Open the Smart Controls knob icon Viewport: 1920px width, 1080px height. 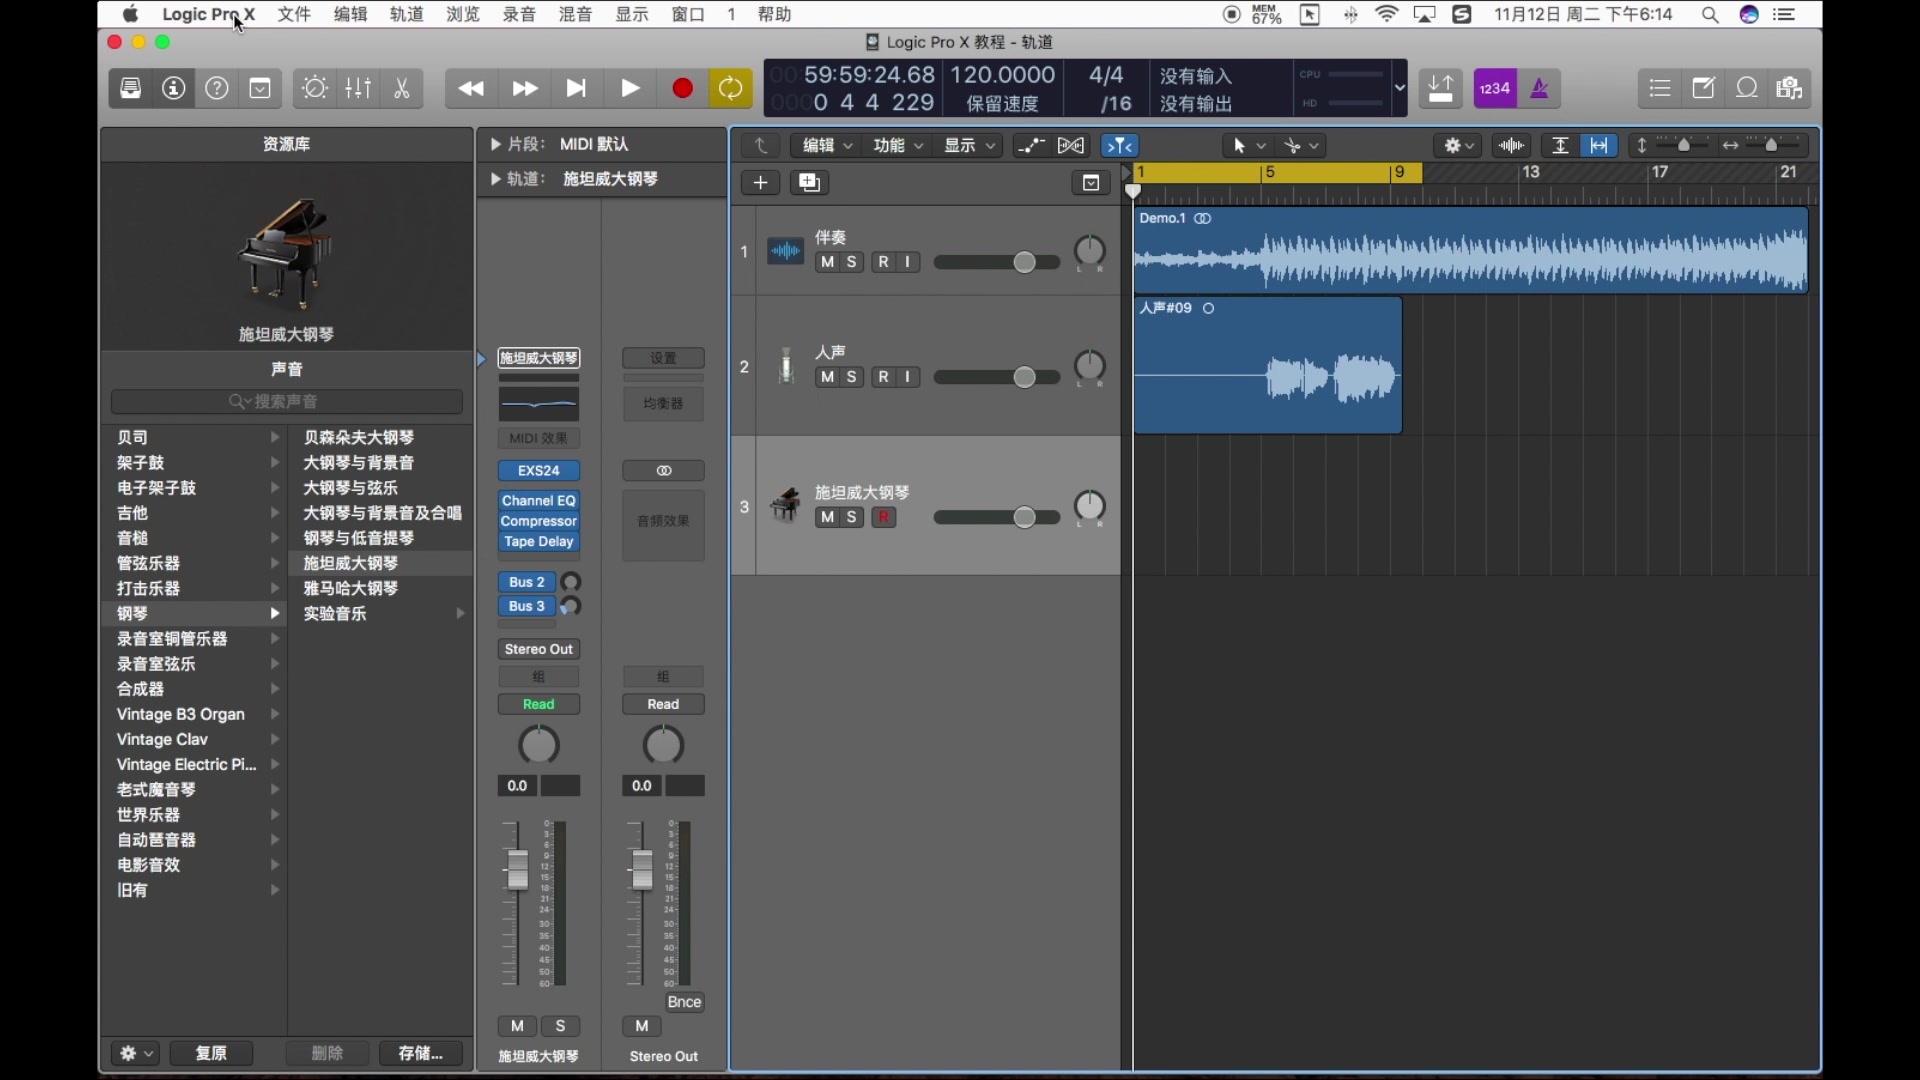click(314, 88)
